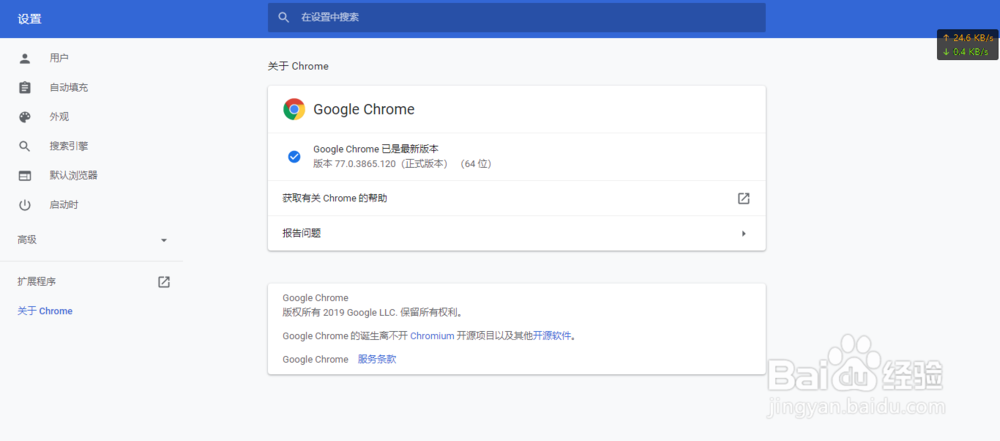
Task: Click the 外观 palette icon
Action: (25, 117)
